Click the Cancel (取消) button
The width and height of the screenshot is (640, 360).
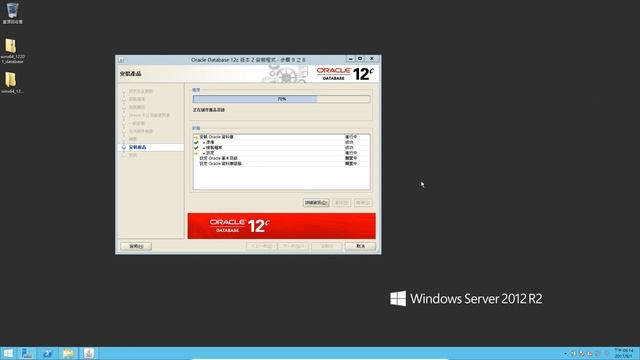click(360, 246)
